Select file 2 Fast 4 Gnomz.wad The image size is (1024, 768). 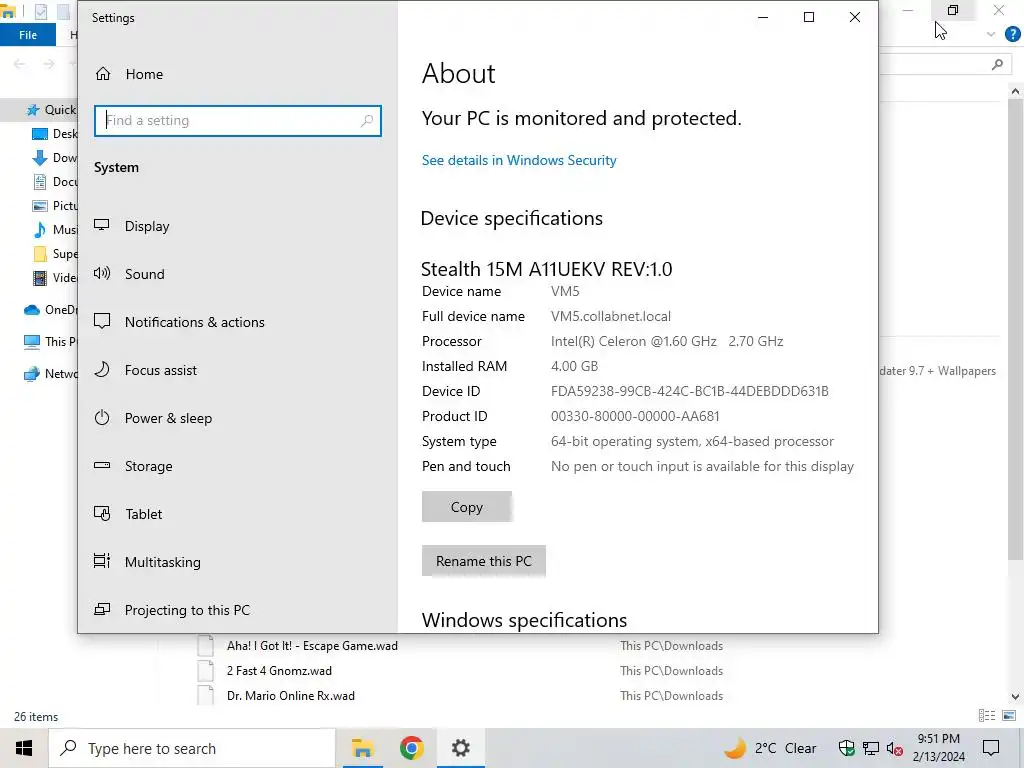click(279, 671)
